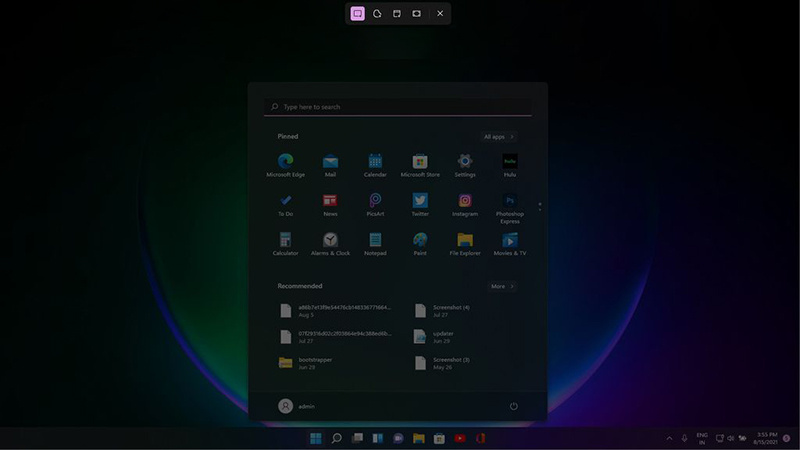
Task: Select Window snip mode
Action: (397, 14)
